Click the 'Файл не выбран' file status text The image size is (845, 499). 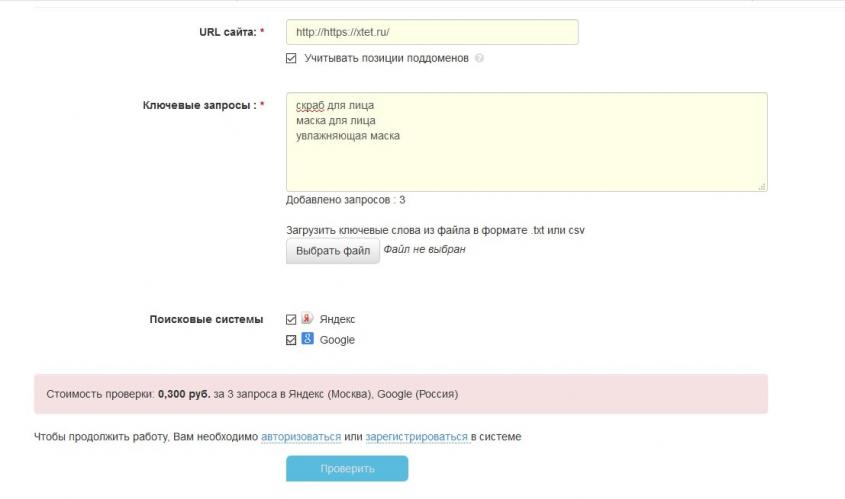click(424, 249)
